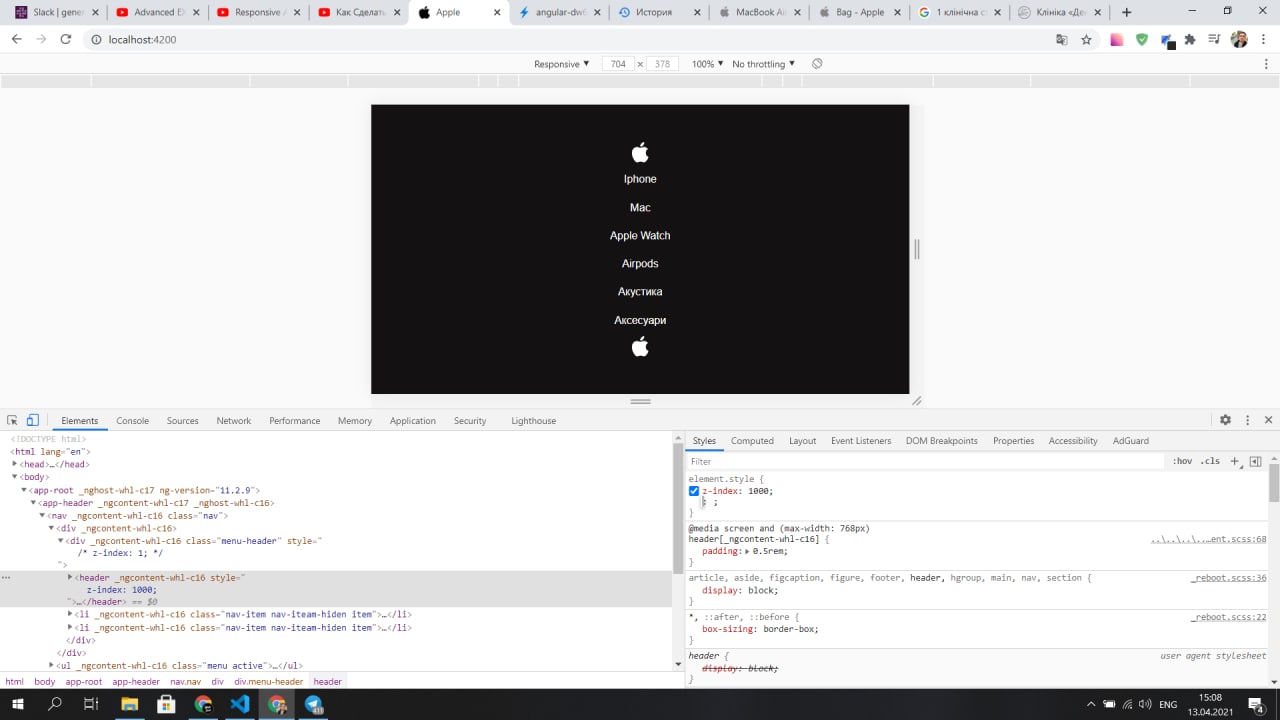Close the DevTools panel
Screen dimensions: 1280x720
tap(1268, 420)
